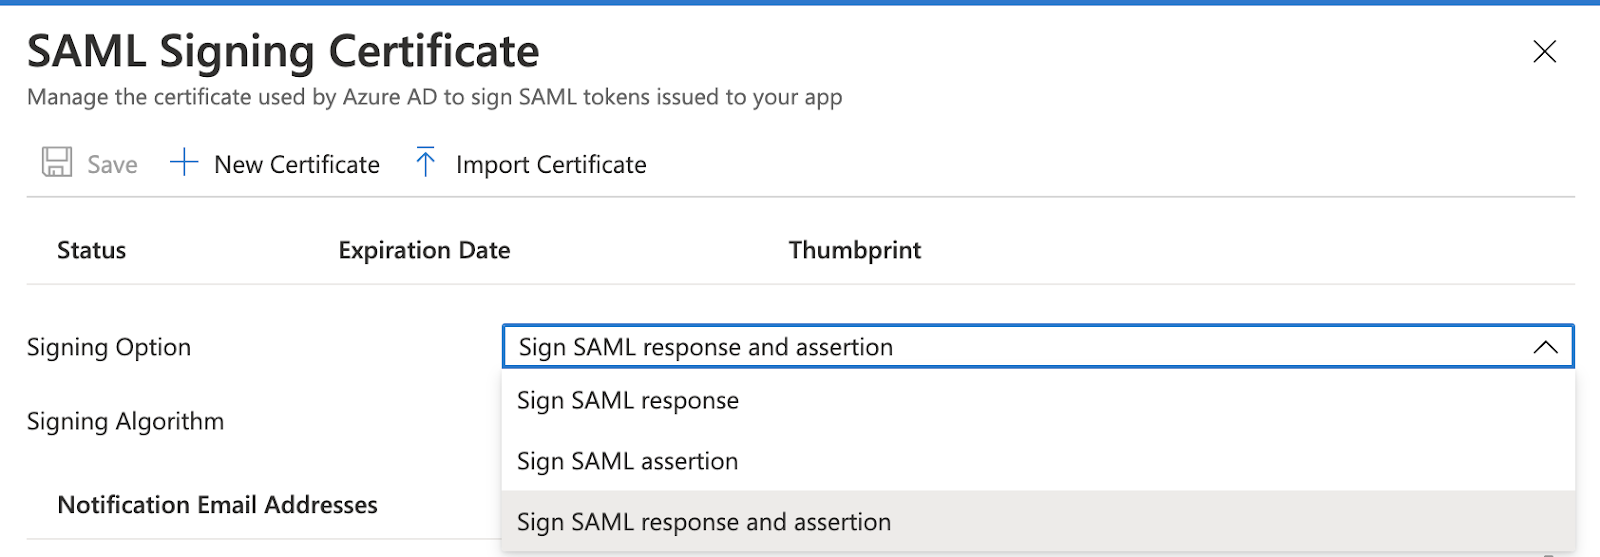The height and width of the screenshot is (557, 1600).
Task: Click the Azure AD certificate description text
Action: tap(434, 97)
